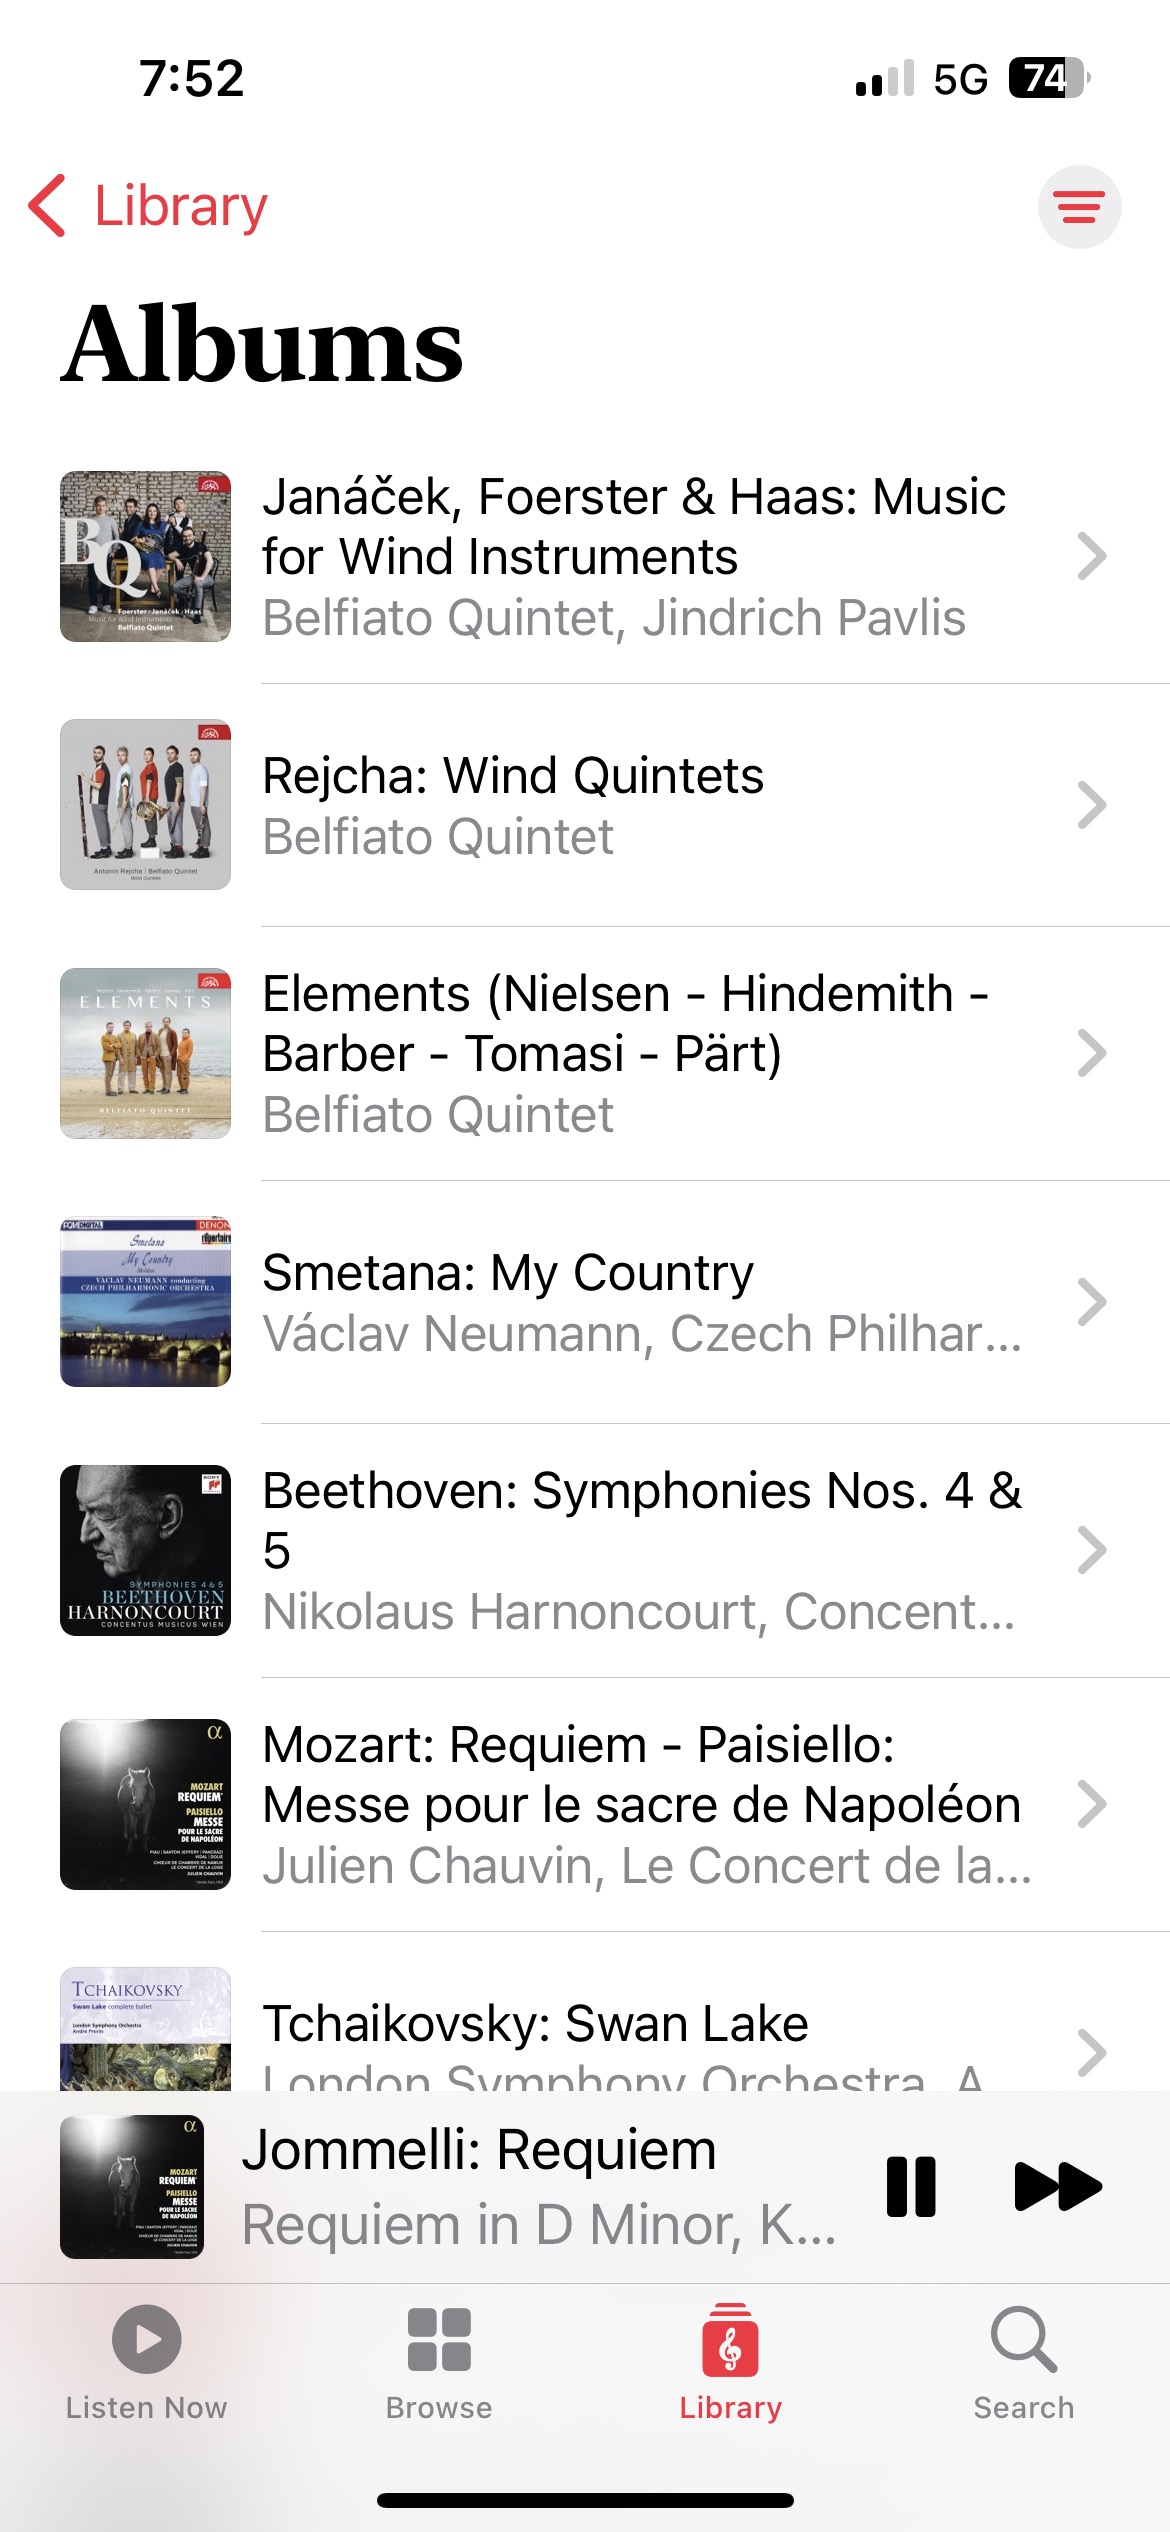
Task: Open the Janáček, Foerster & Haas album cover
Action: [x=146, y=557]
